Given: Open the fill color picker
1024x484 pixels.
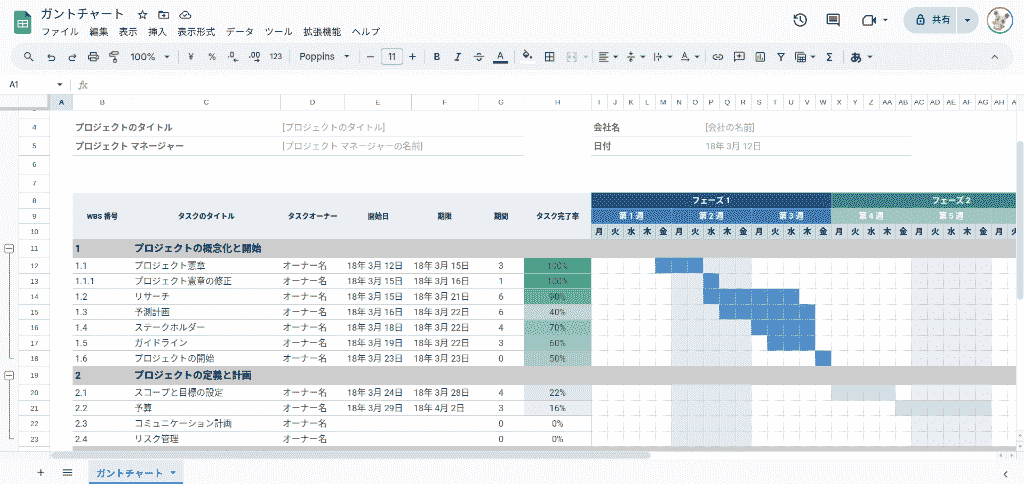Looking at the screenshot, I should 527,57.
